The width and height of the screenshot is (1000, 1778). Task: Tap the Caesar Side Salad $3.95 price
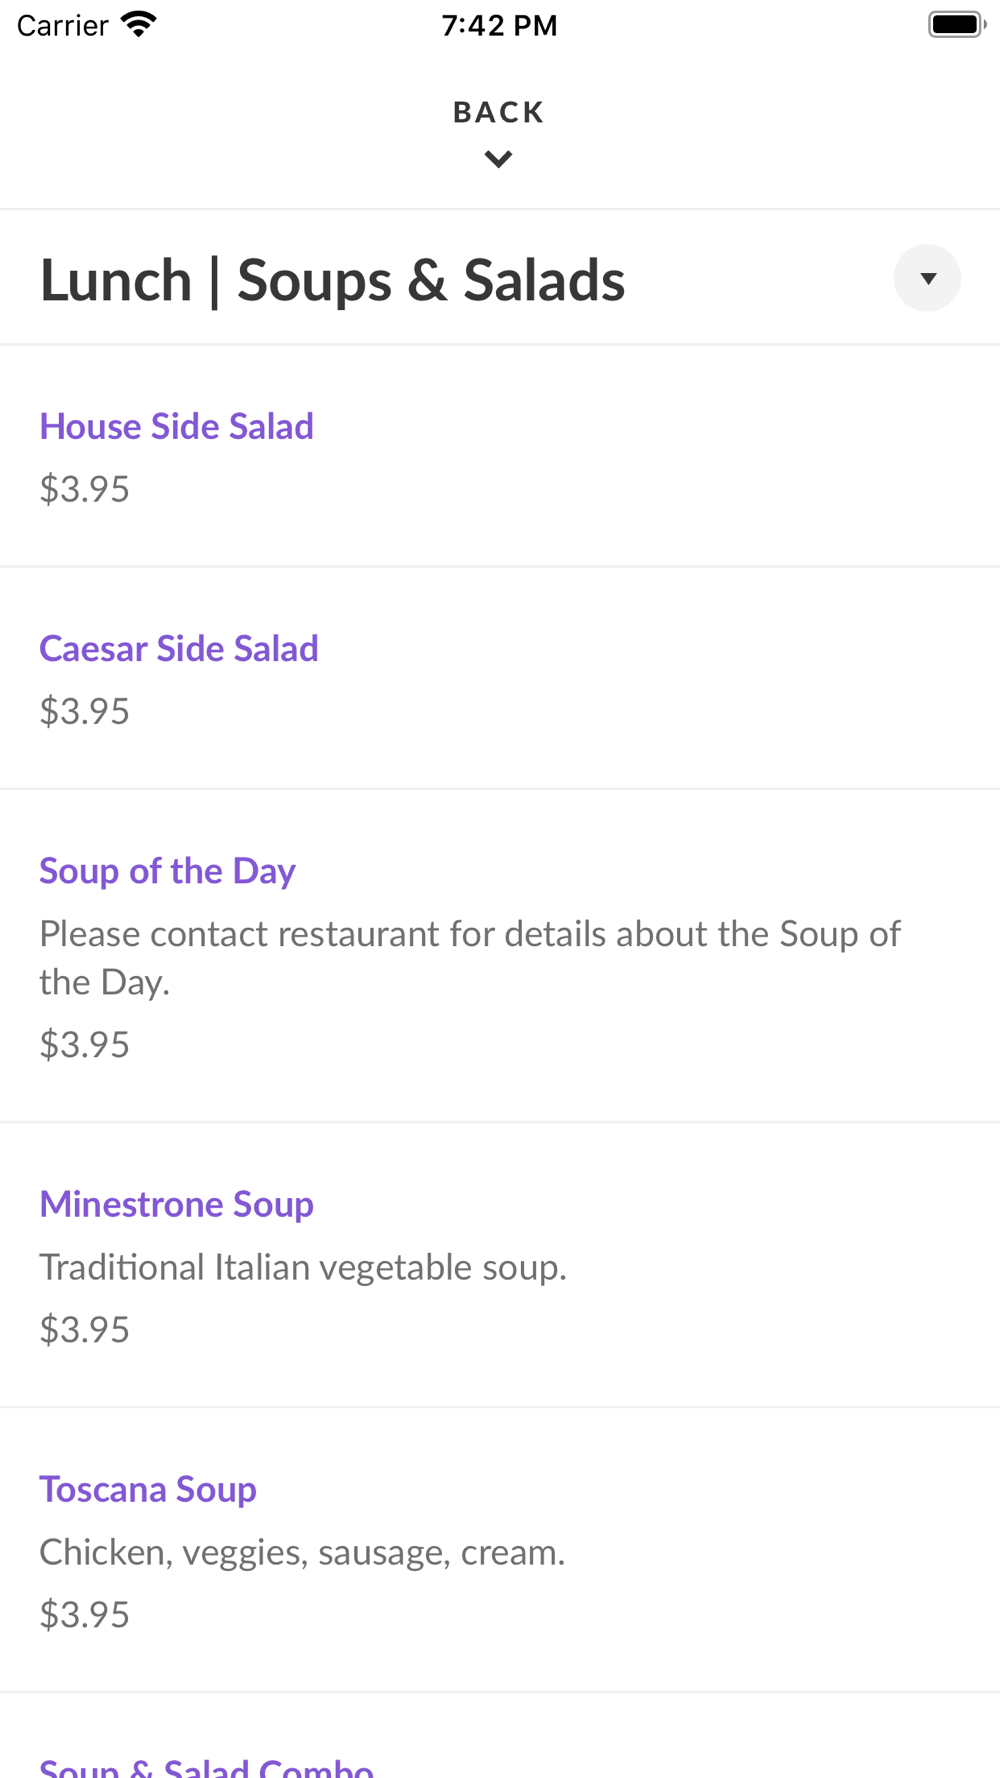(x=84, y=711)
